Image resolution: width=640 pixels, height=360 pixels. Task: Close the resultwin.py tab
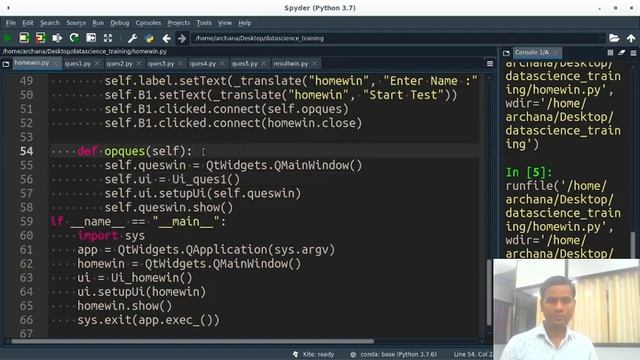(x=314, y=64)
